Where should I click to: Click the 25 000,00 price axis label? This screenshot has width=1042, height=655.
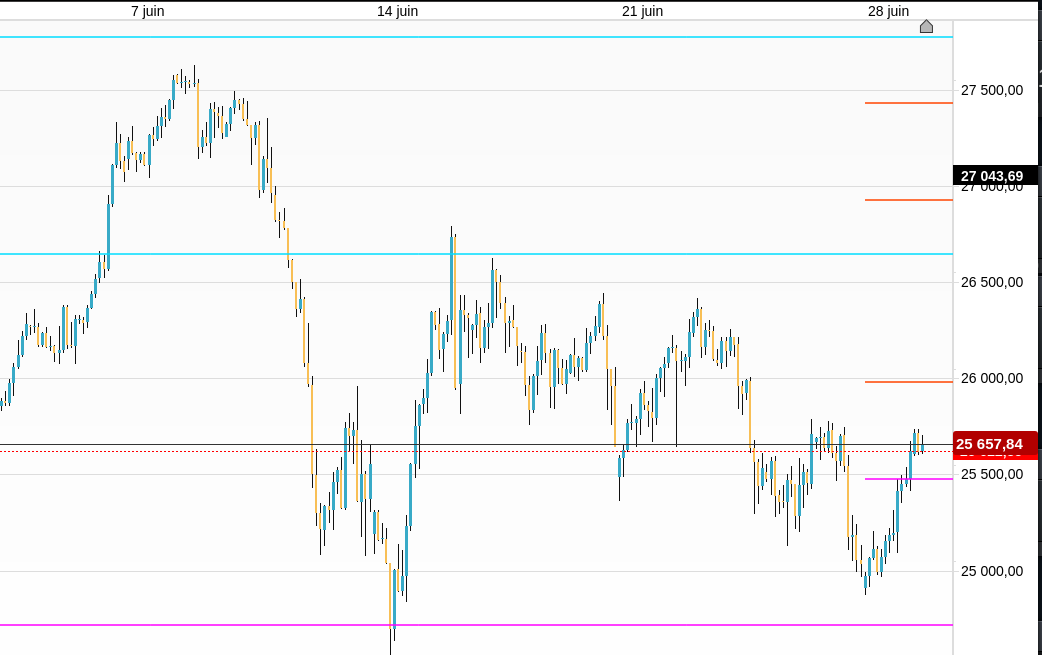pos(992,571)
